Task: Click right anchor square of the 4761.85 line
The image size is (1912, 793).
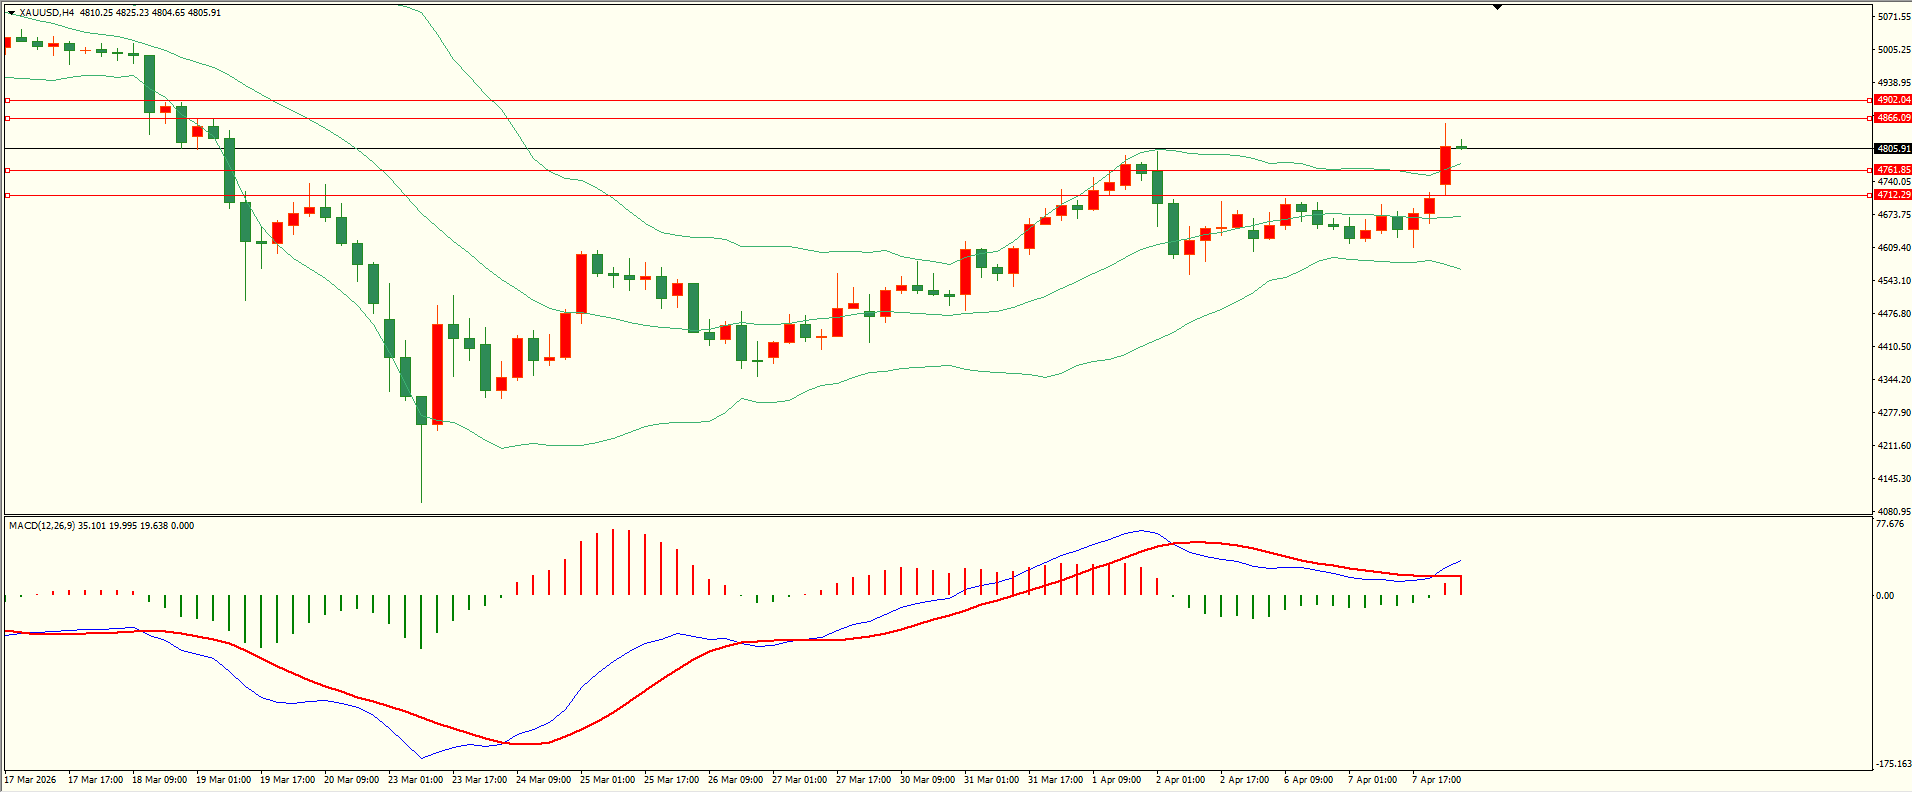Action: pos(1870,170)
